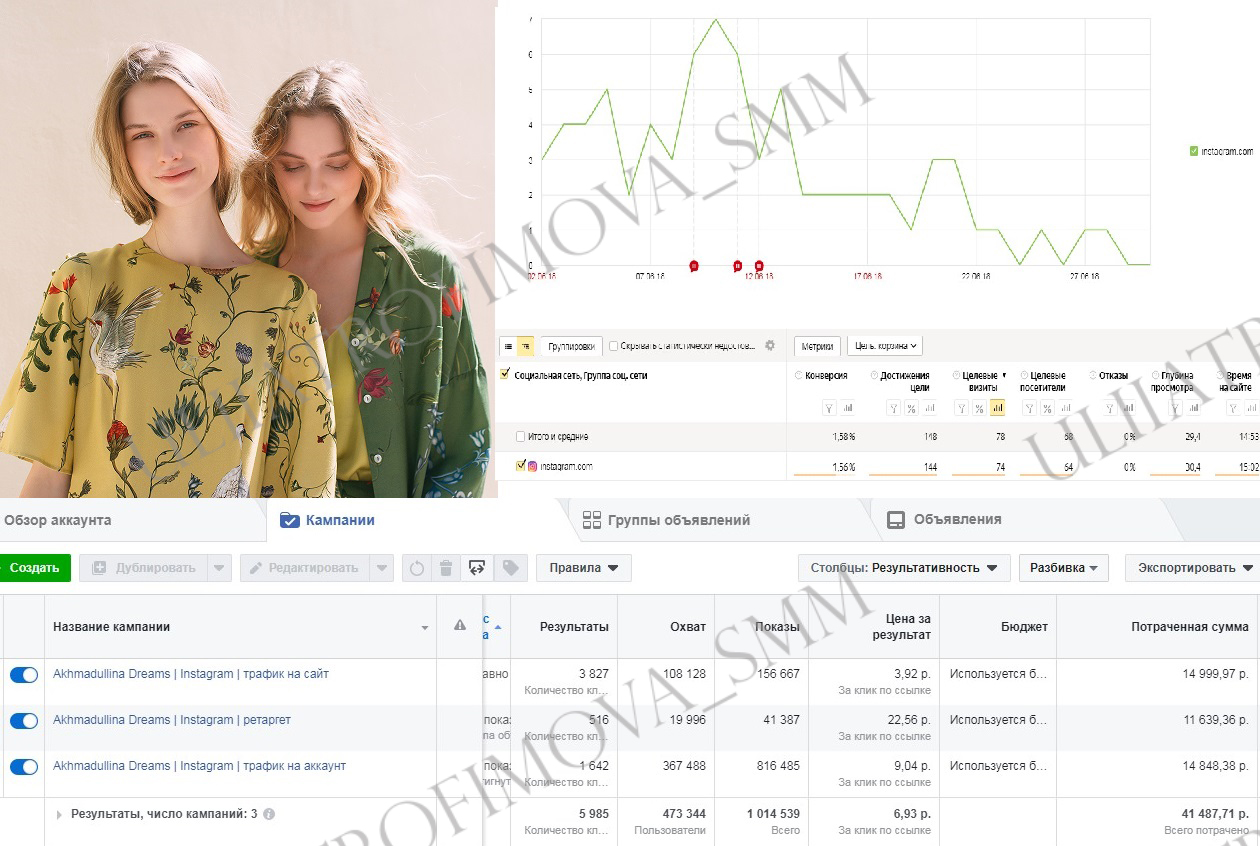This screenshot has width=1260, height=846.
Task: Click the preview arrows icon in toolbar
Action: tap(477, 568)
